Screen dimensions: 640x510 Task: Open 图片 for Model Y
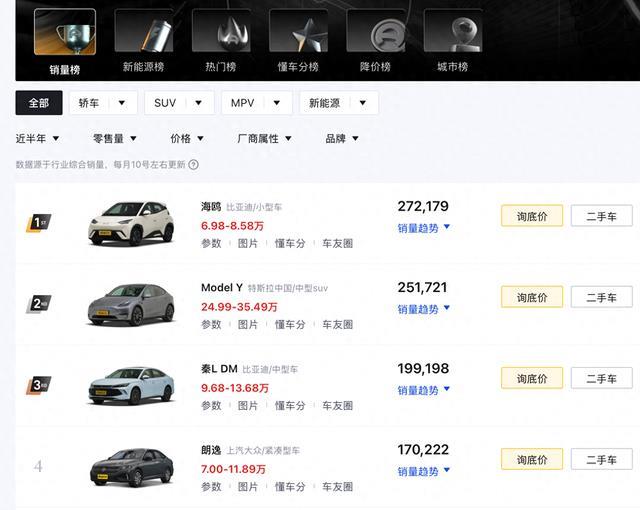coord(248,324)
